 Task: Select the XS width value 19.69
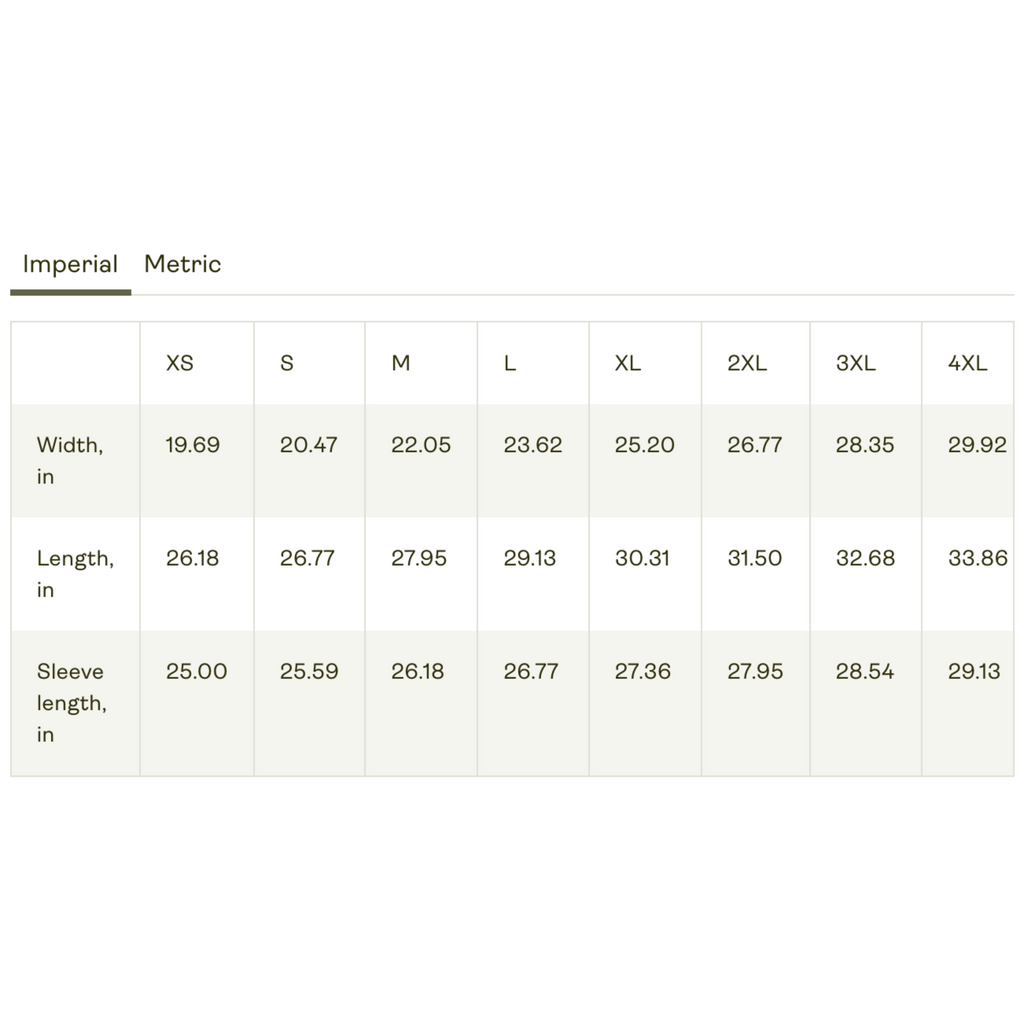click(x=193, y=445)
